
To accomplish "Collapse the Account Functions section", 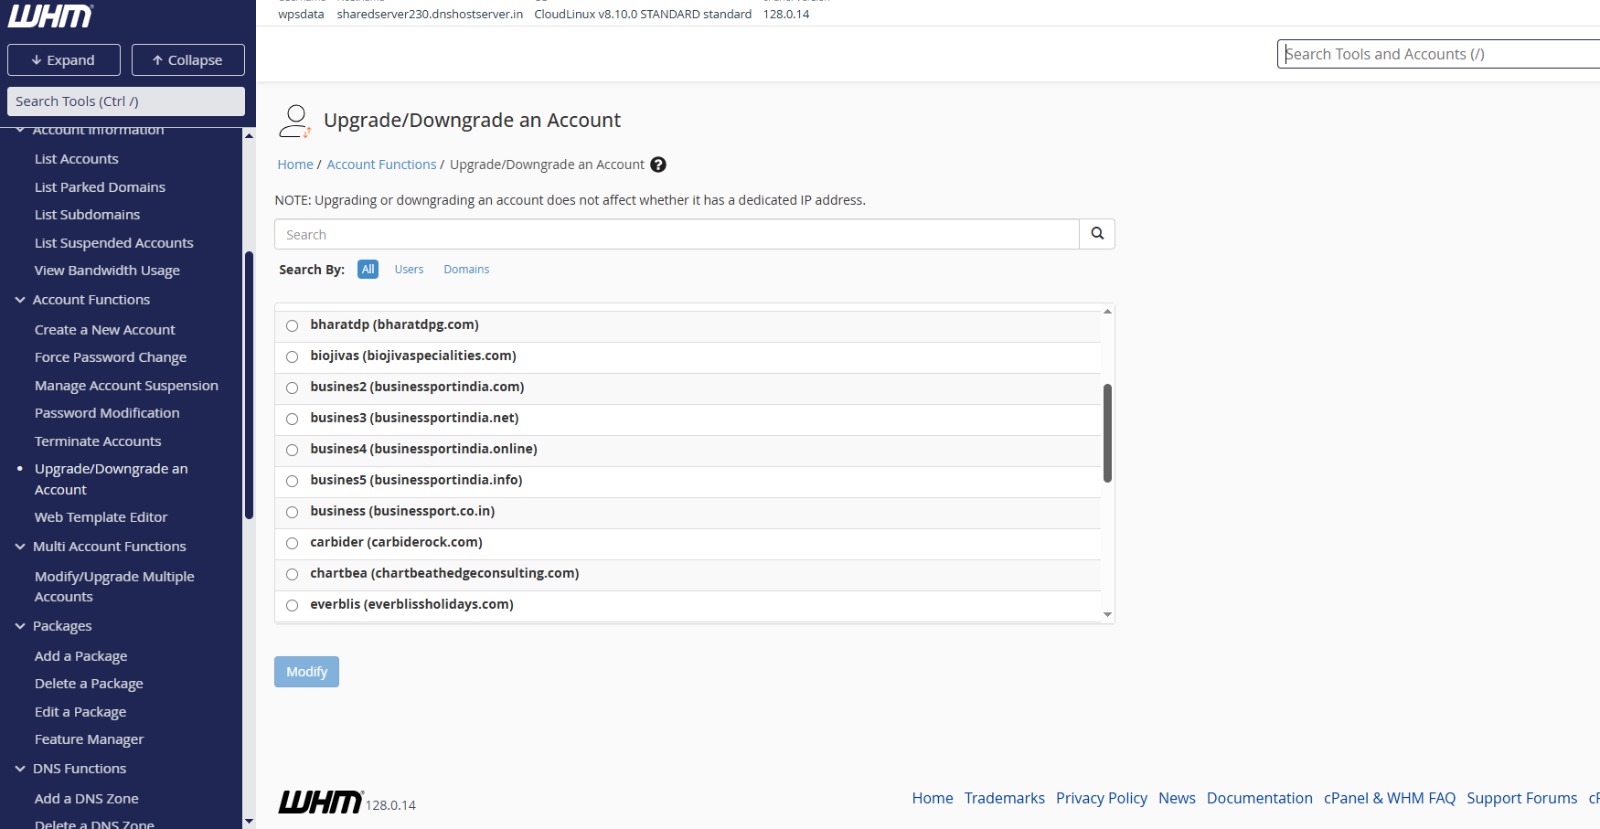I will coord(20,300).
